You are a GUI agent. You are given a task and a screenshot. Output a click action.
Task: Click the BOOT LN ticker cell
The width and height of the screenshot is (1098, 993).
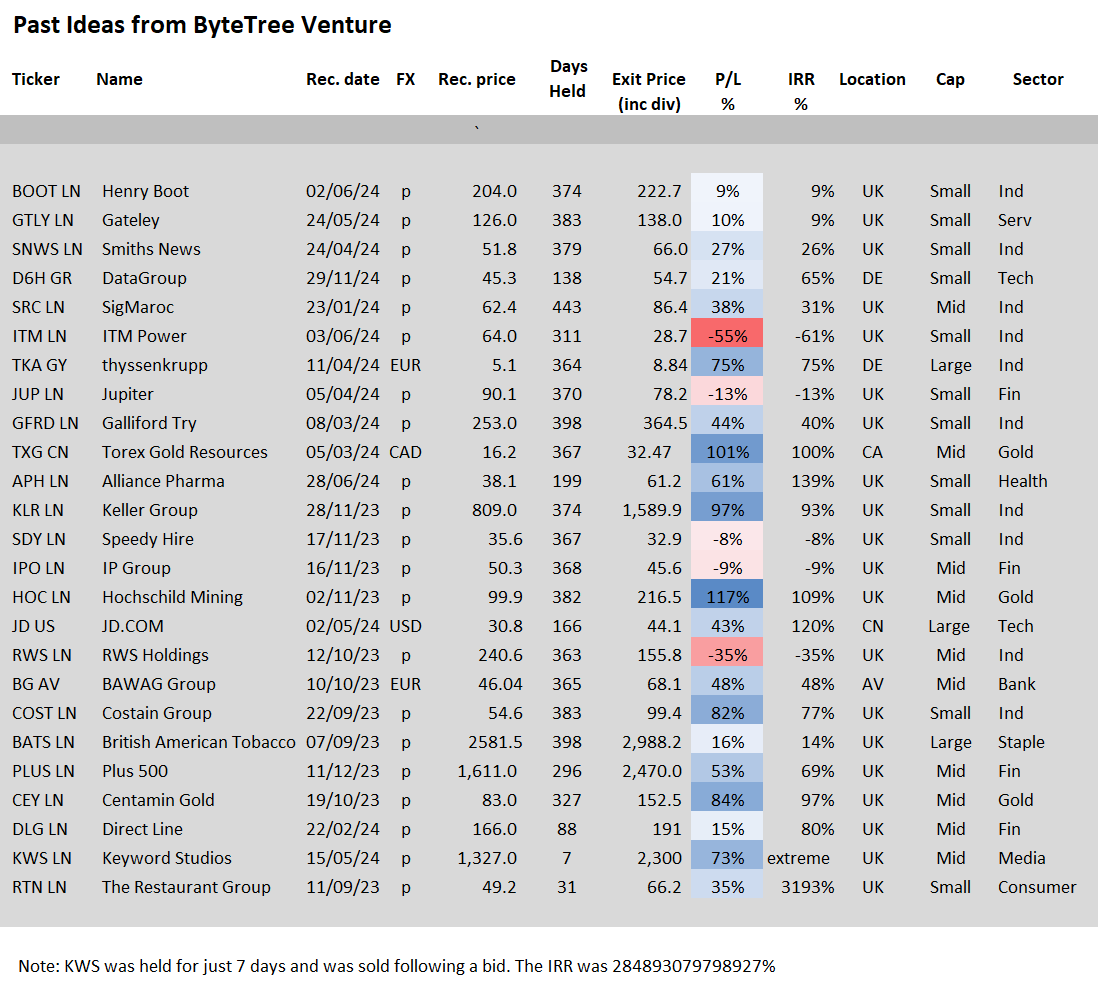[x=46, y=191]
